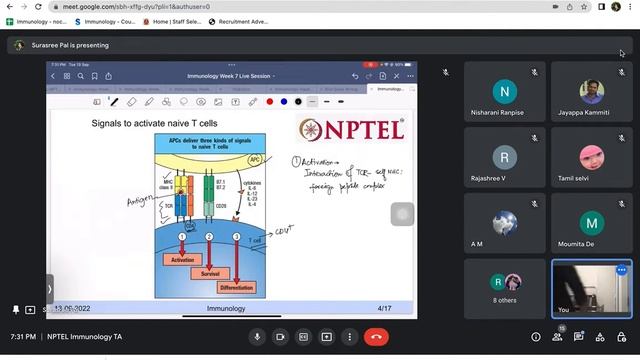
Task: Open the '8 others' participants tile
Action: coord(504,289)
